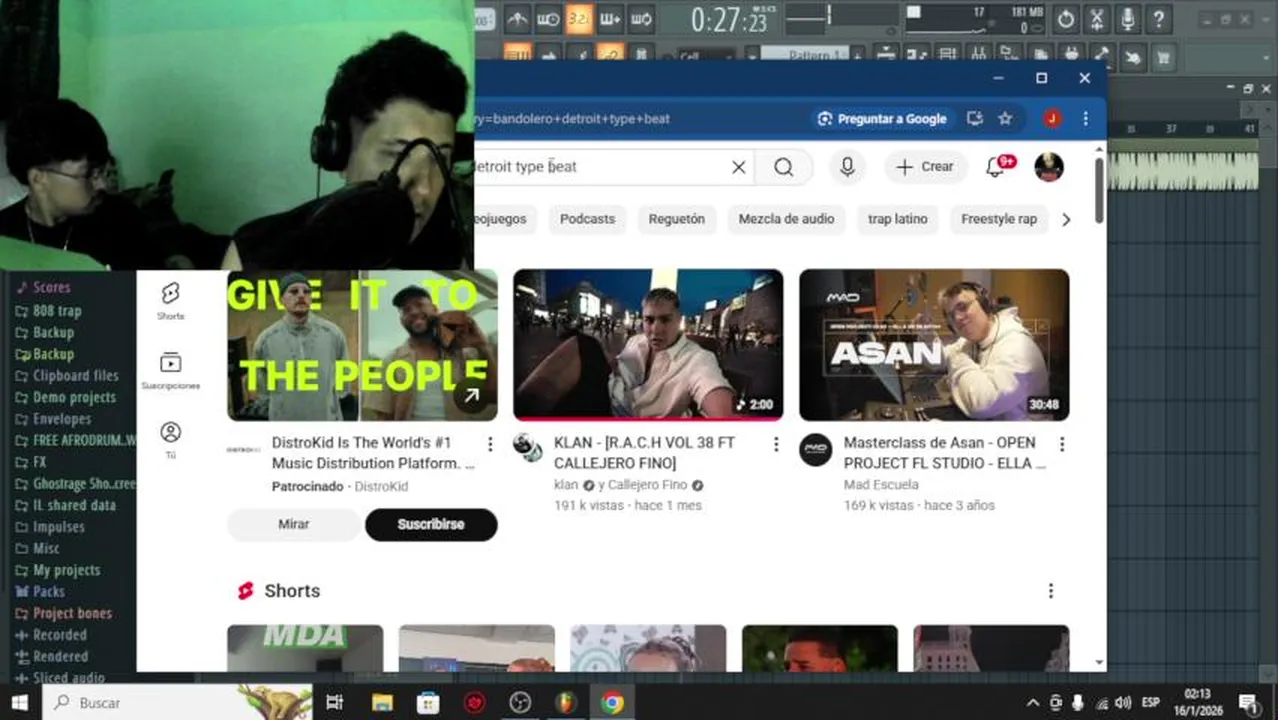Open more options for Masterclass de Asan video
This screenshot has width=1278, height=720.
click(x=1062, y=444)
